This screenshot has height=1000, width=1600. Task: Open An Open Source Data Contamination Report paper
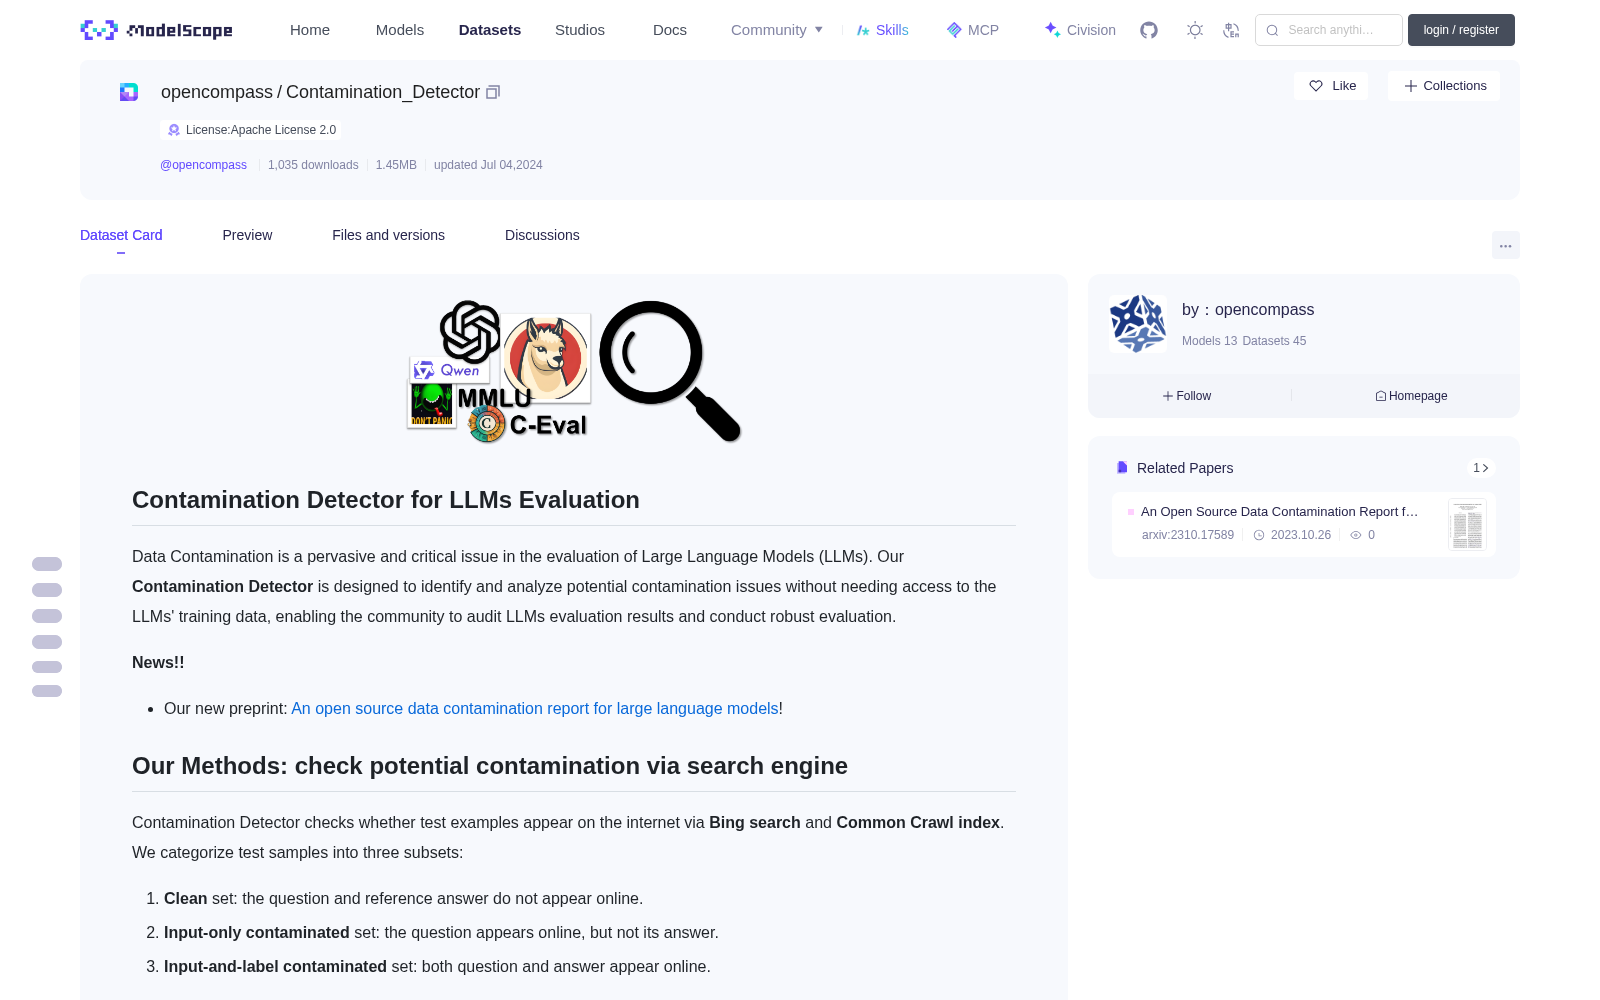(1279, 511)
